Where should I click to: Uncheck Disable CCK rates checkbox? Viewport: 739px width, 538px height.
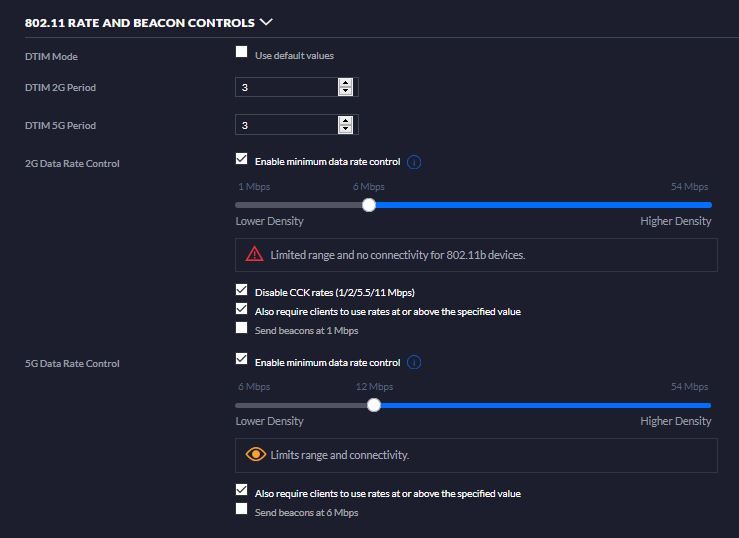point(241,290)
